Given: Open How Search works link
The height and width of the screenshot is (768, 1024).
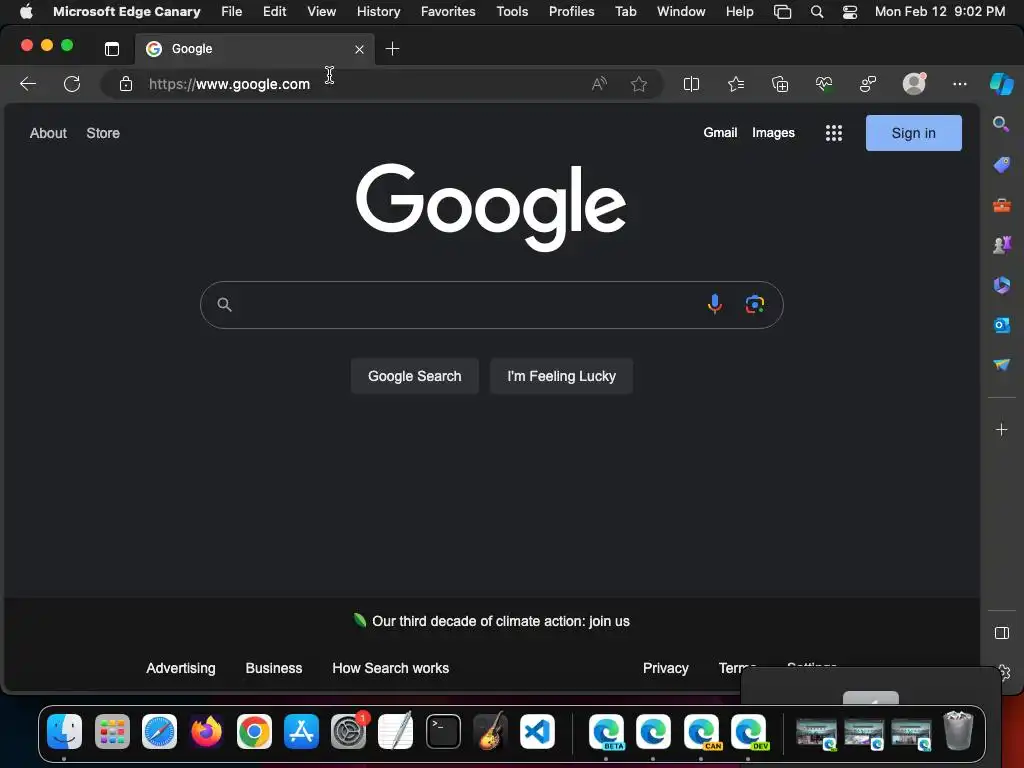Looking at the screenshot, I should pos(391,668).
